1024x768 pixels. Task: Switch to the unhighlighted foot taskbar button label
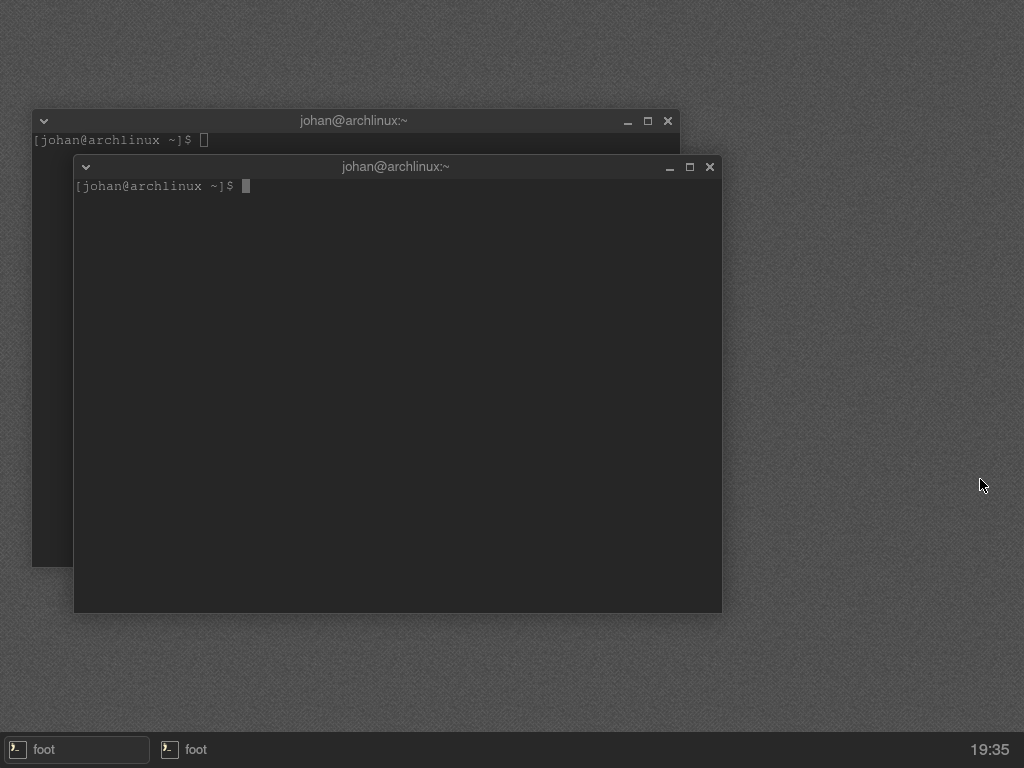click(x=196, y=749)
